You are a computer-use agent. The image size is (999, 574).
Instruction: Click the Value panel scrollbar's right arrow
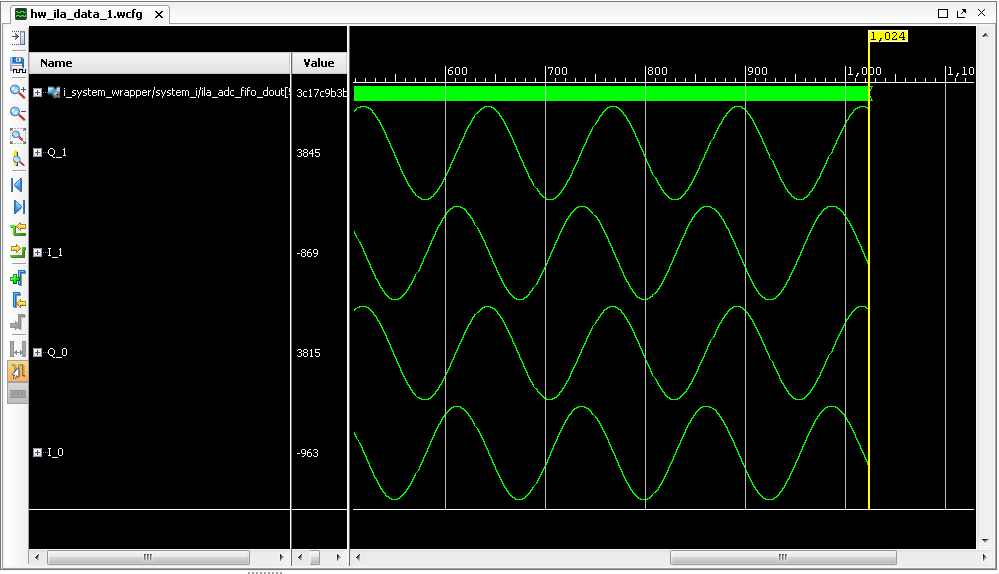point(338,557)
